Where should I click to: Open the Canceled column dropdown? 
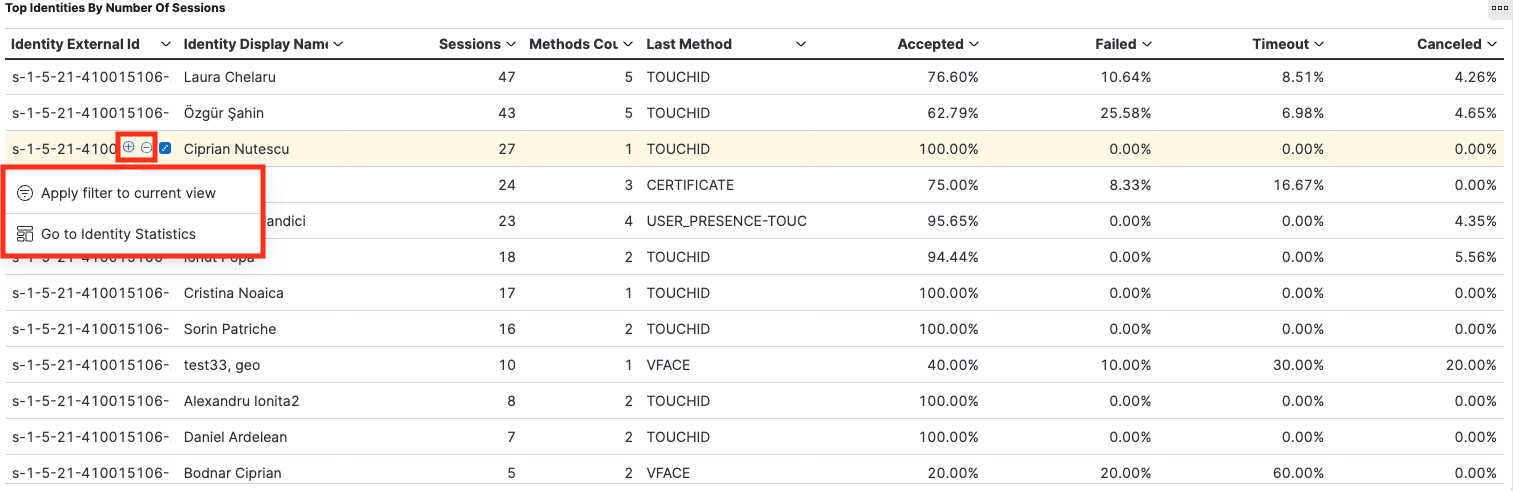tap(1492, 44)
